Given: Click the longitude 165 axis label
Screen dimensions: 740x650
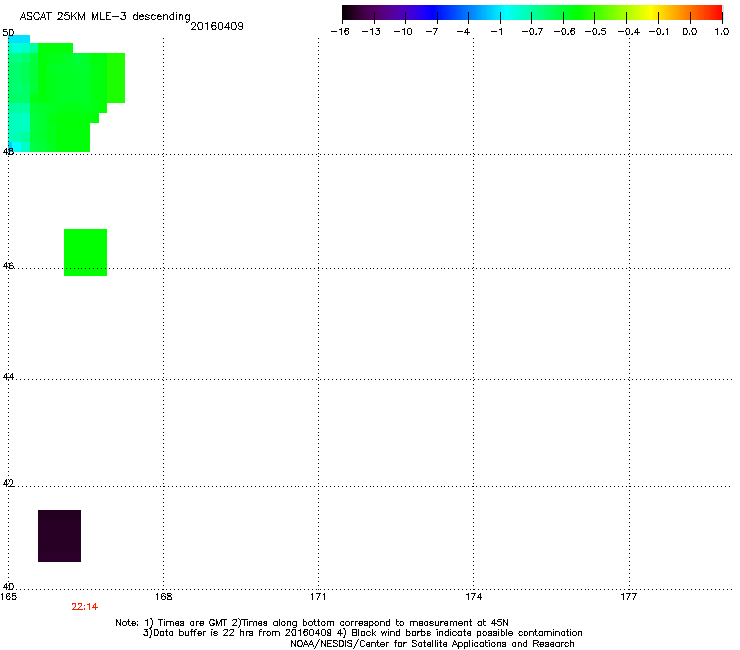Looking at the screenshot, I should click(x=8, y=597).
